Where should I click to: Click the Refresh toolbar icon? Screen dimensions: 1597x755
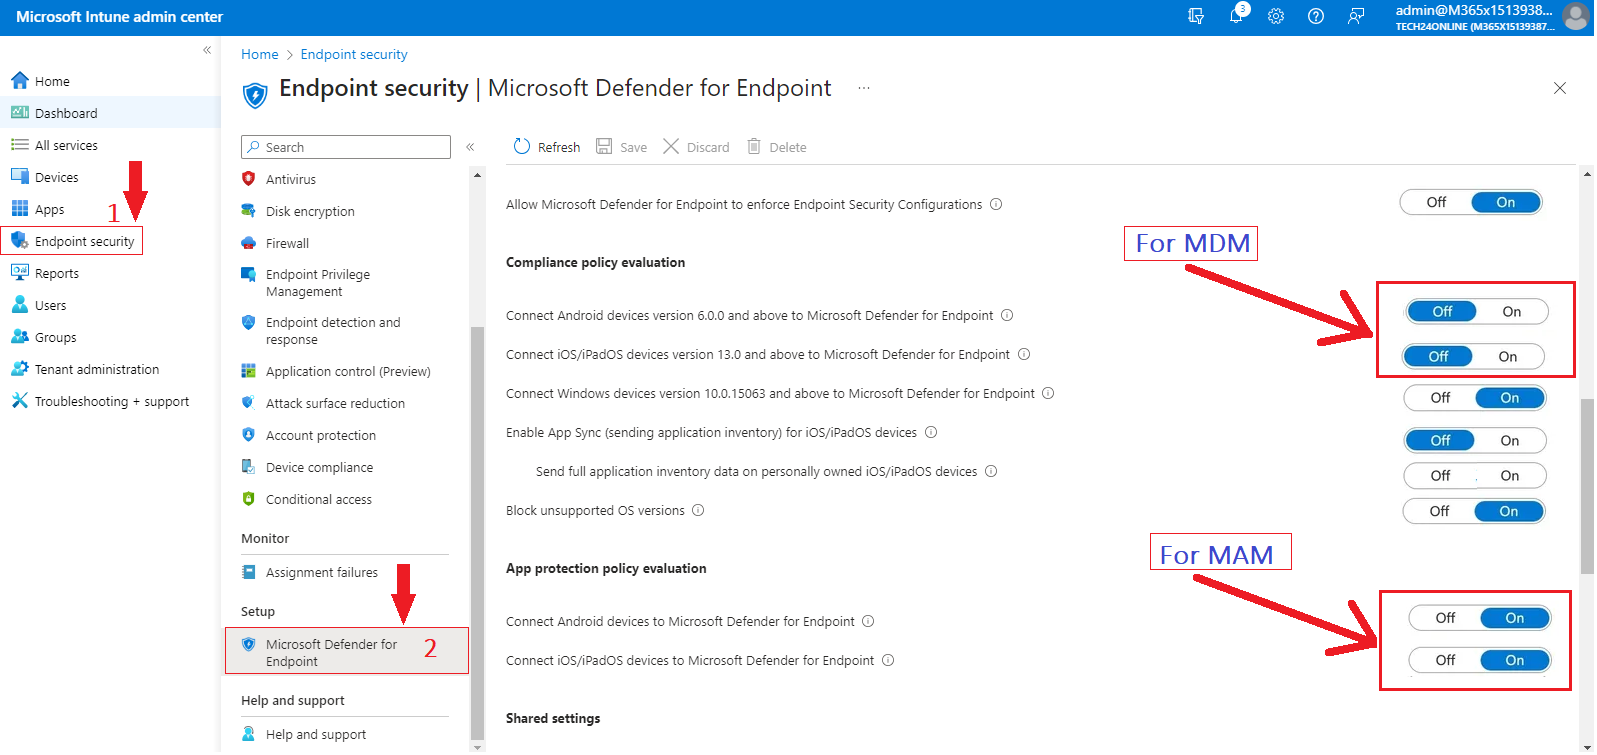(x=522, y=147)
